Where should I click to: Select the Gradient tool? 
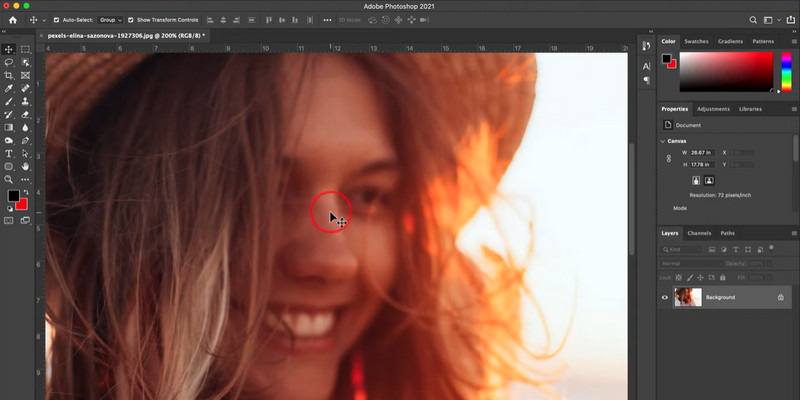coord(9,128)
